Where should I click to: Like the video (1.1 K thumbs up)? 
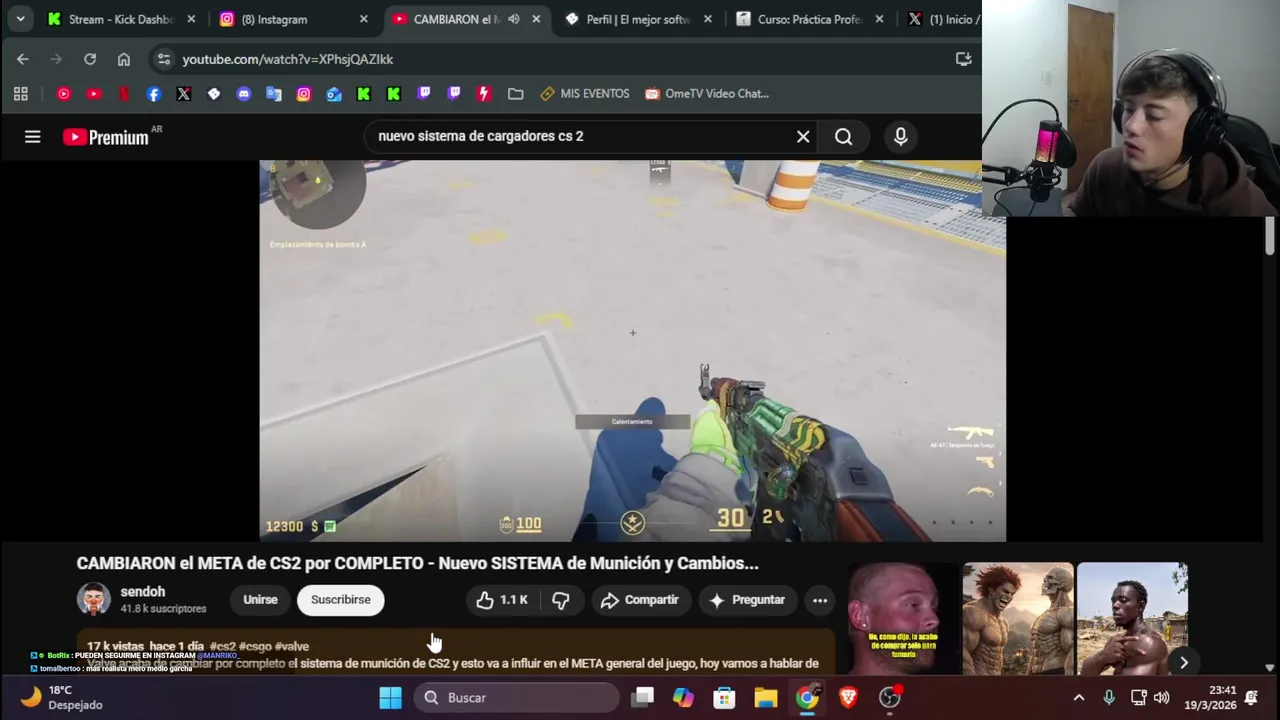pos(502,600)
